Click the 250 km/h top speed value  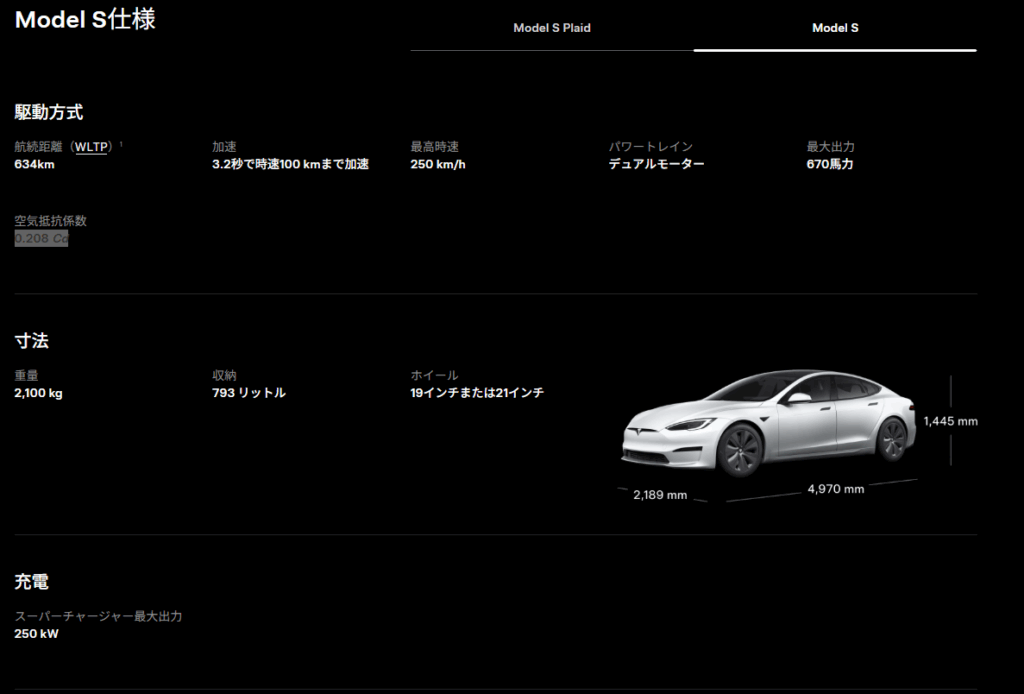[438, 165]
